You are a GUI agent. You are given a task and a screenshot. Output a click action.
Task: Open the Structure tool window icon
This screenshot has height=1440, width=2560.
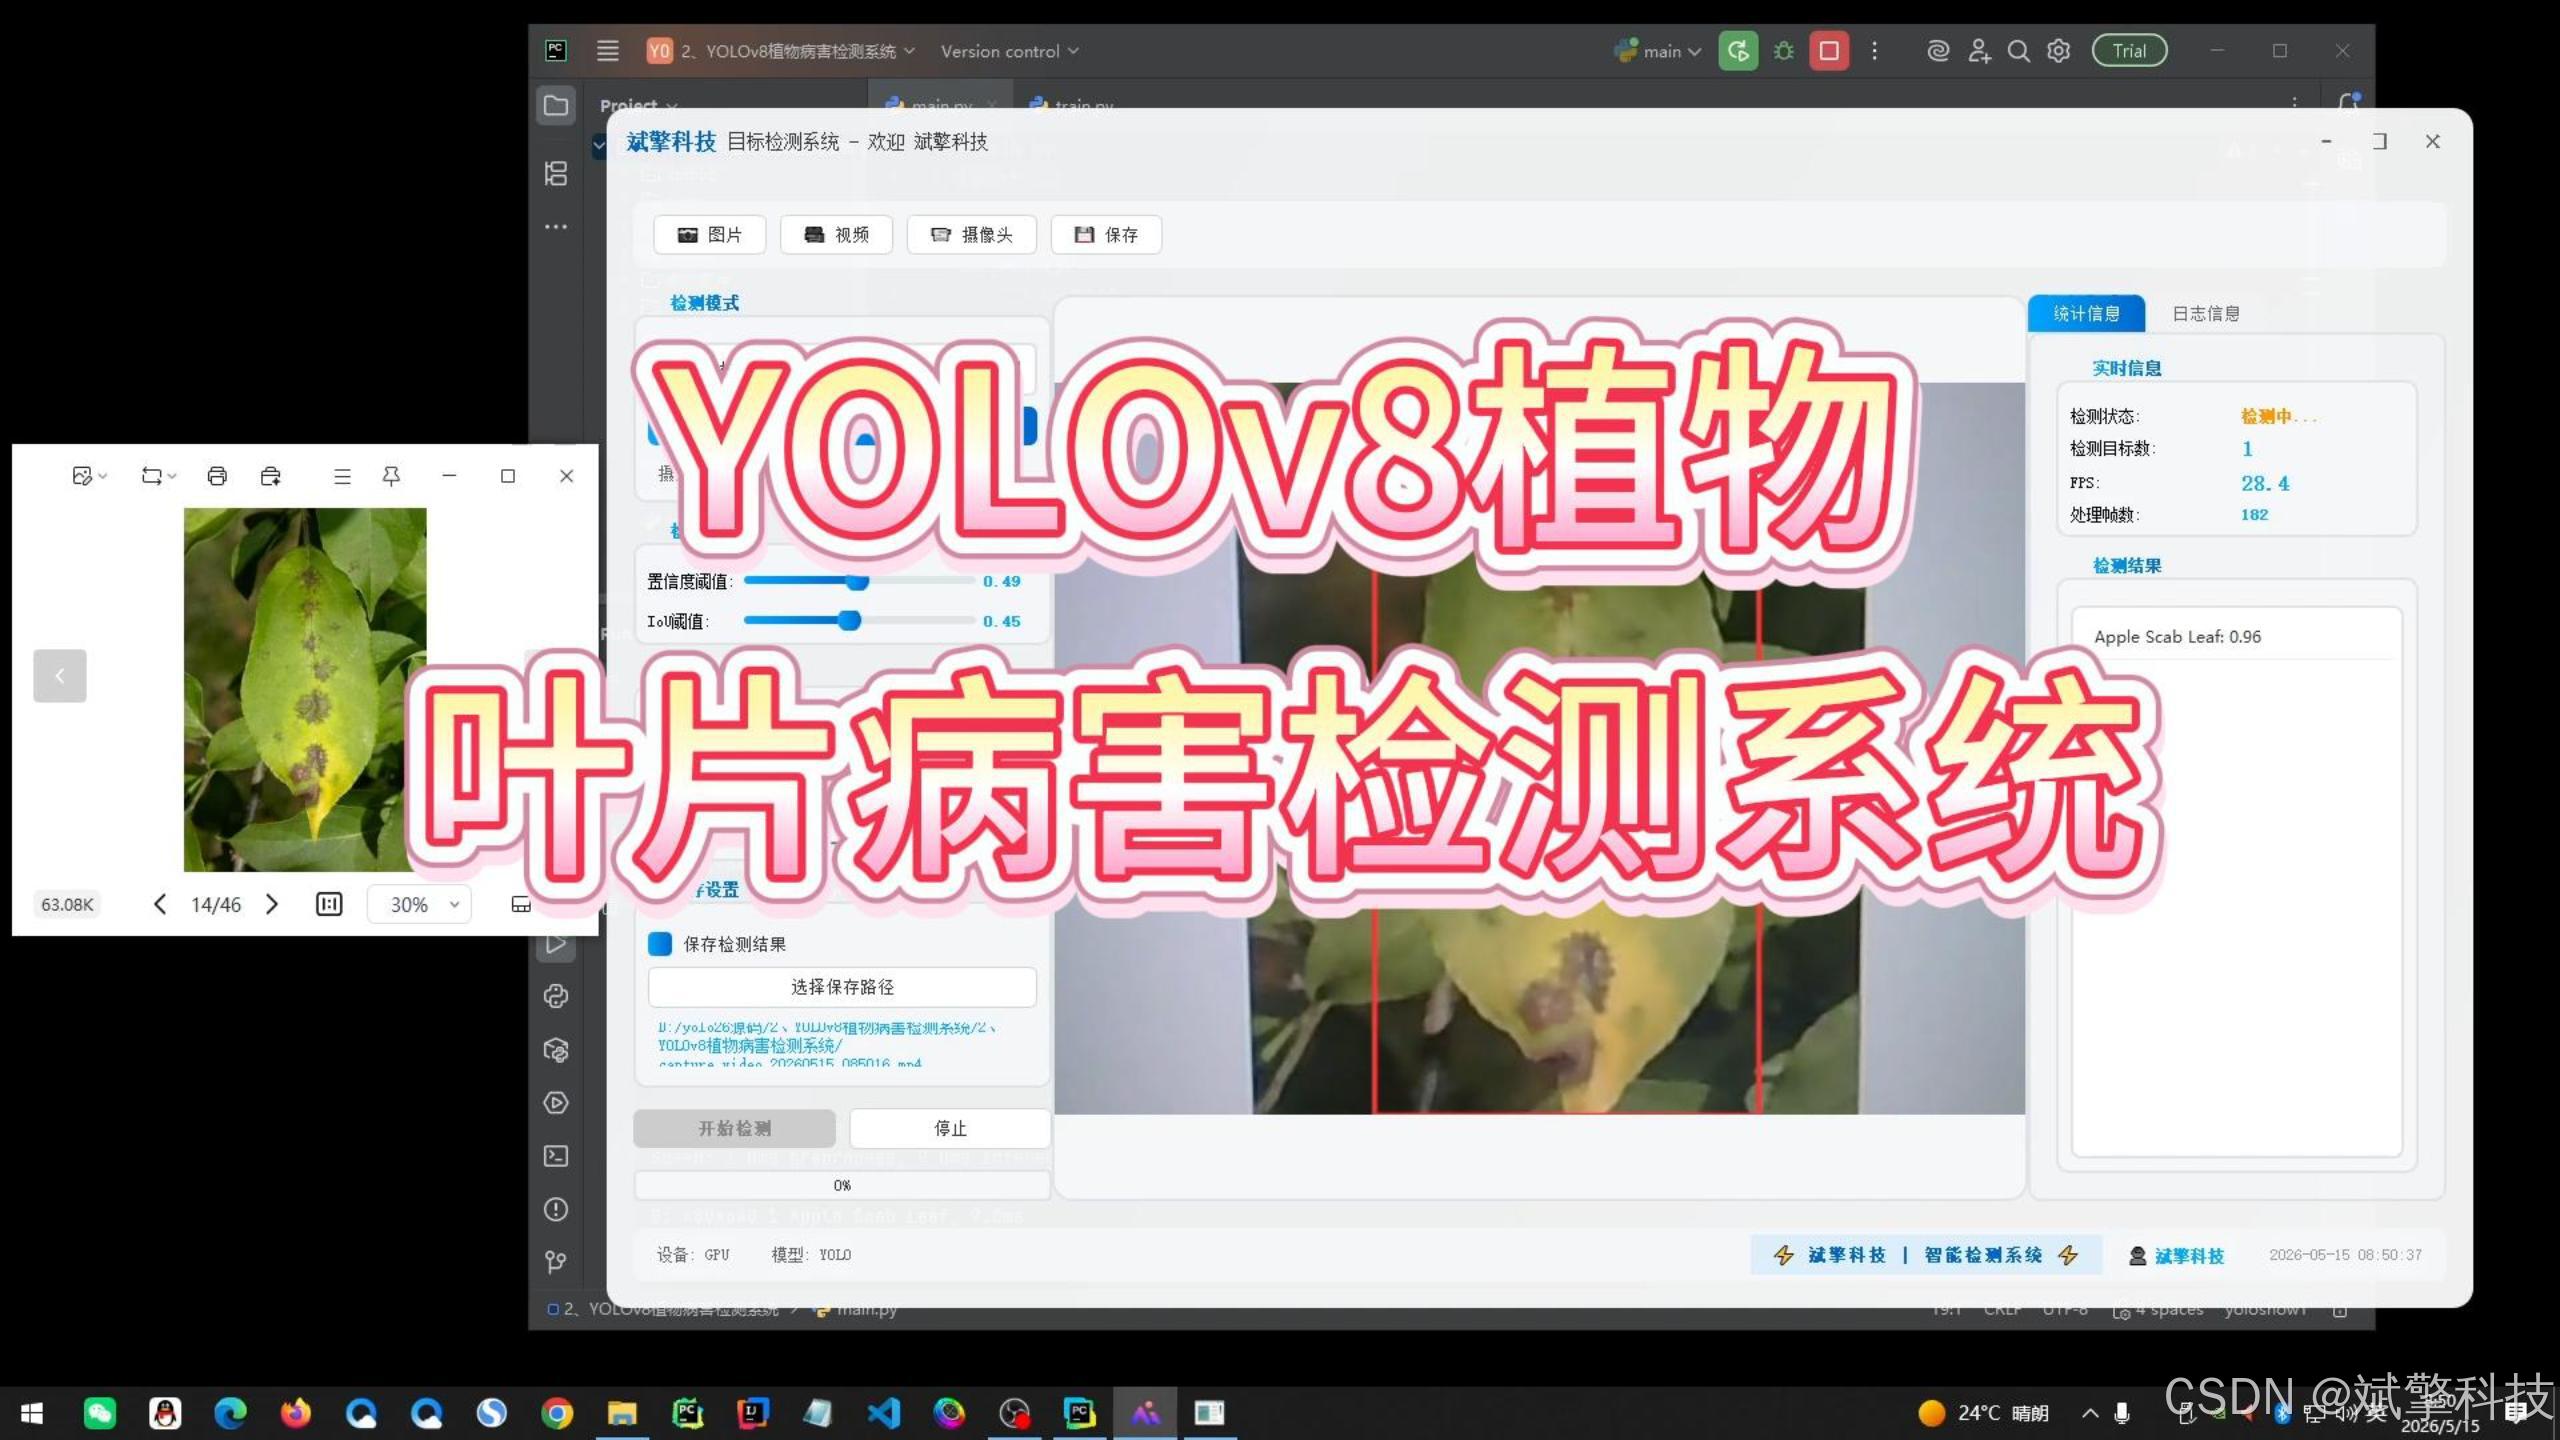556,174
